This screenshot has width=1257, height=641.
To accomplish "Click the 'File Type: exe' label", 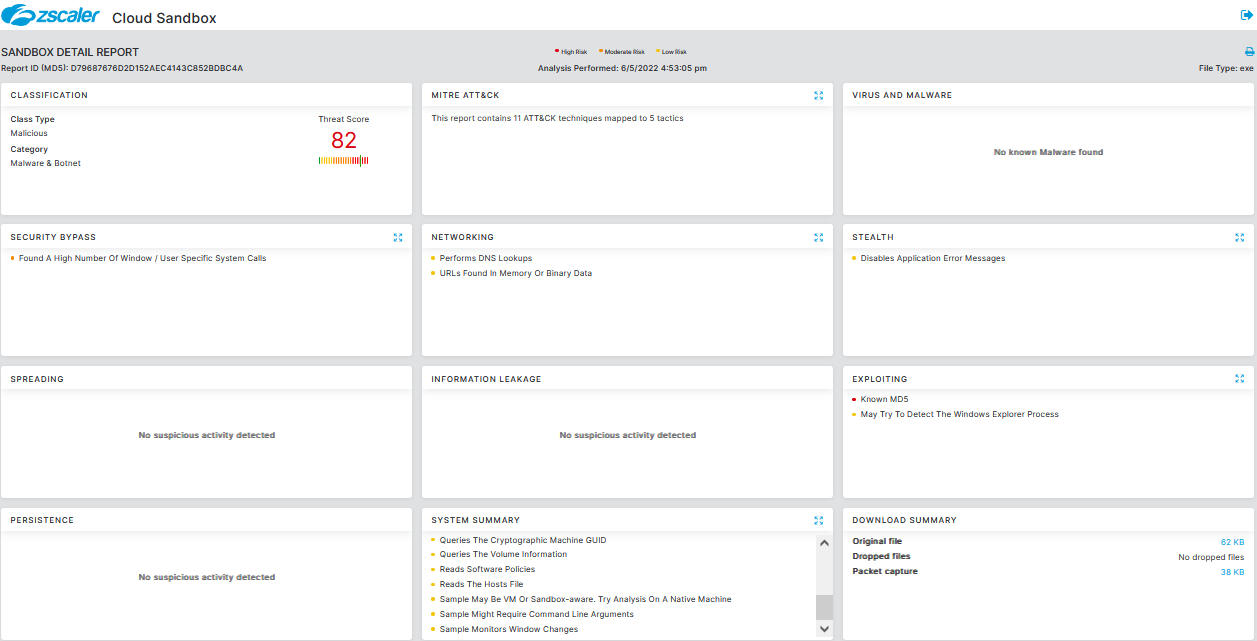I will (x=1226, y=68).
